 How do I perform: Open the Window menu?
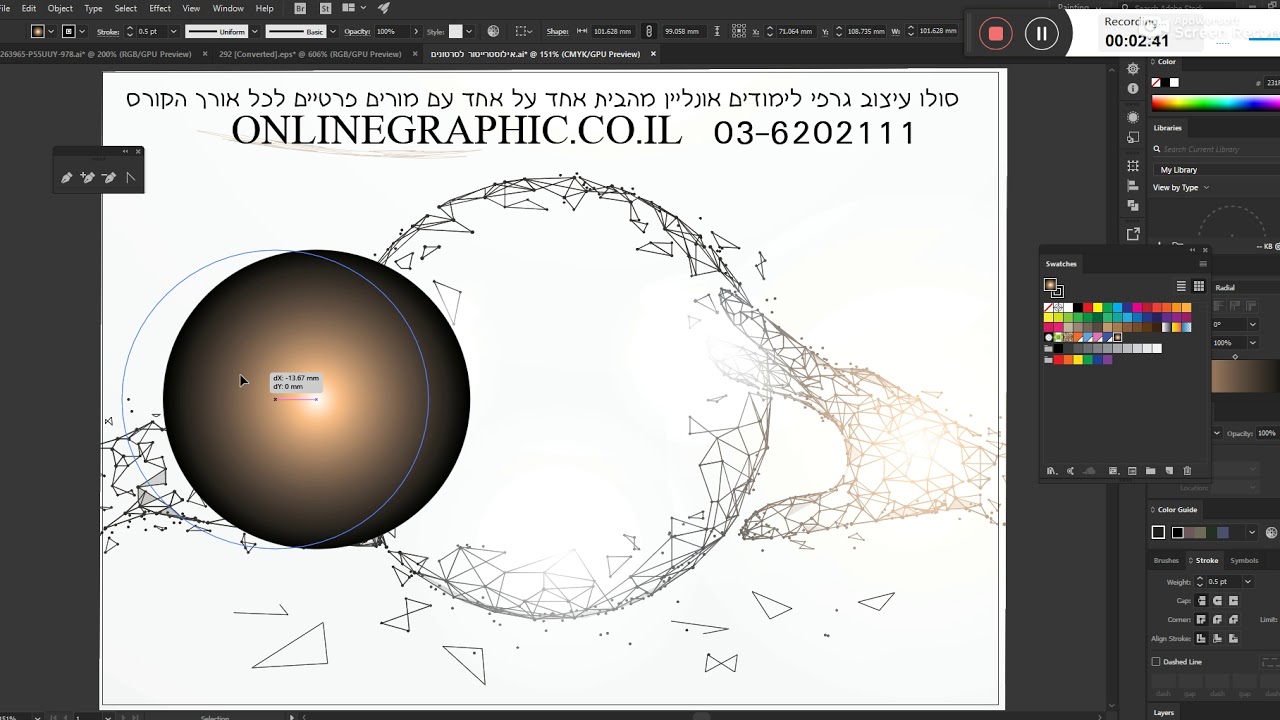click(228, 8)
